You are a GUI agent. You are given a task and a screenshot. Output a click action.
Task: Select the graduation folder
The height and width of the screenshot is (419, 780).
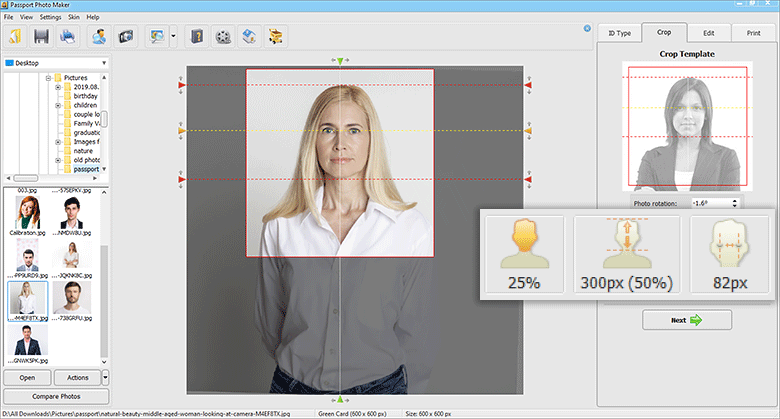[86, 133]
